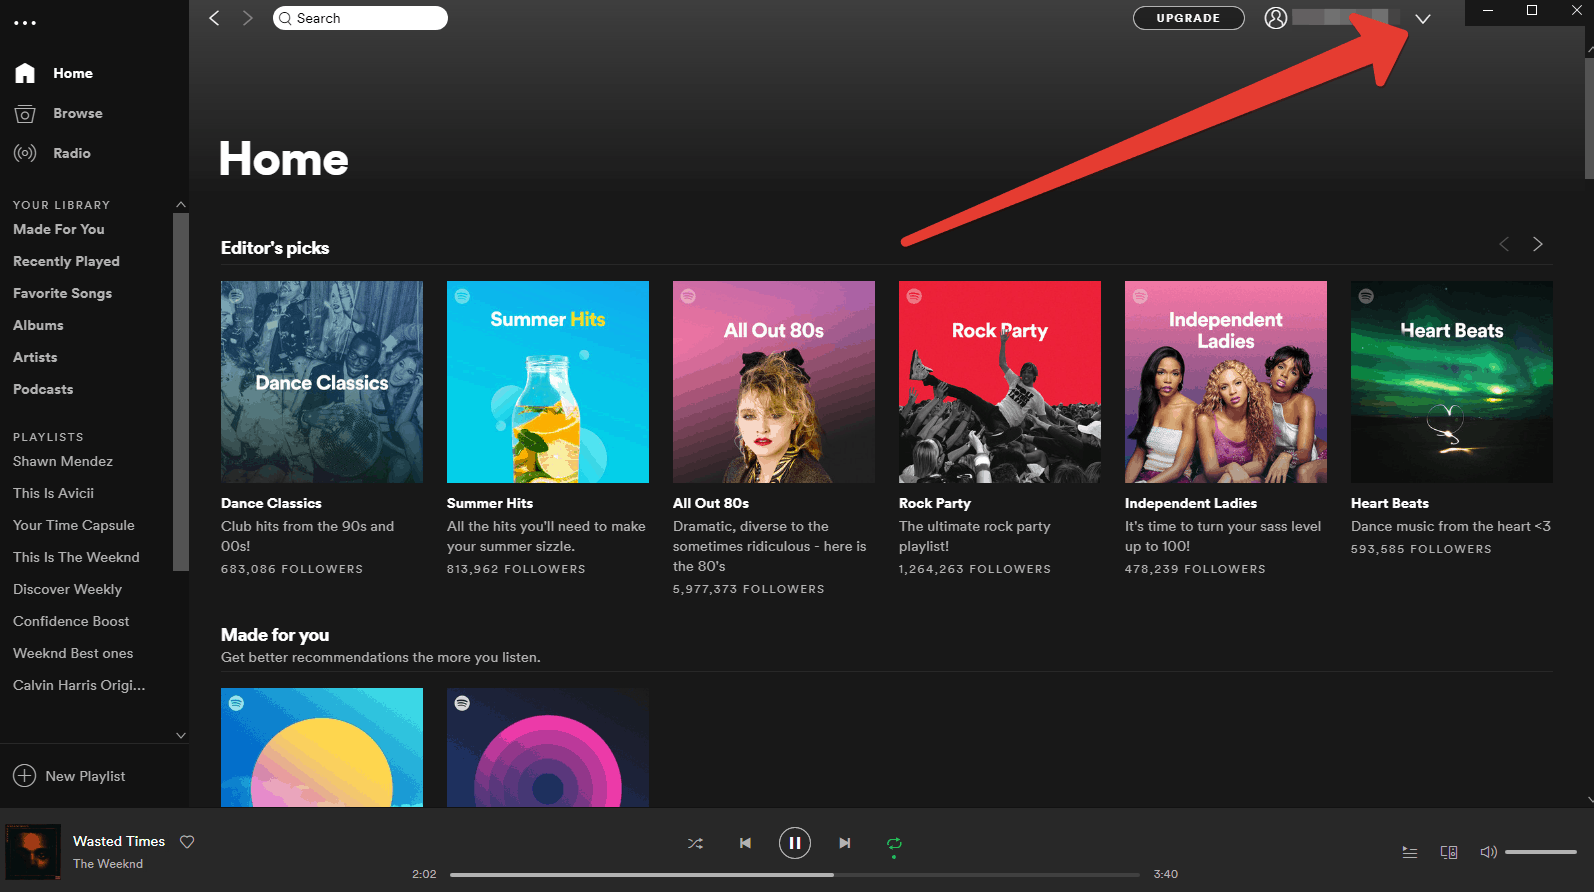Open the Dance Classics cover
1594x892 pixels.
point(322,382)
